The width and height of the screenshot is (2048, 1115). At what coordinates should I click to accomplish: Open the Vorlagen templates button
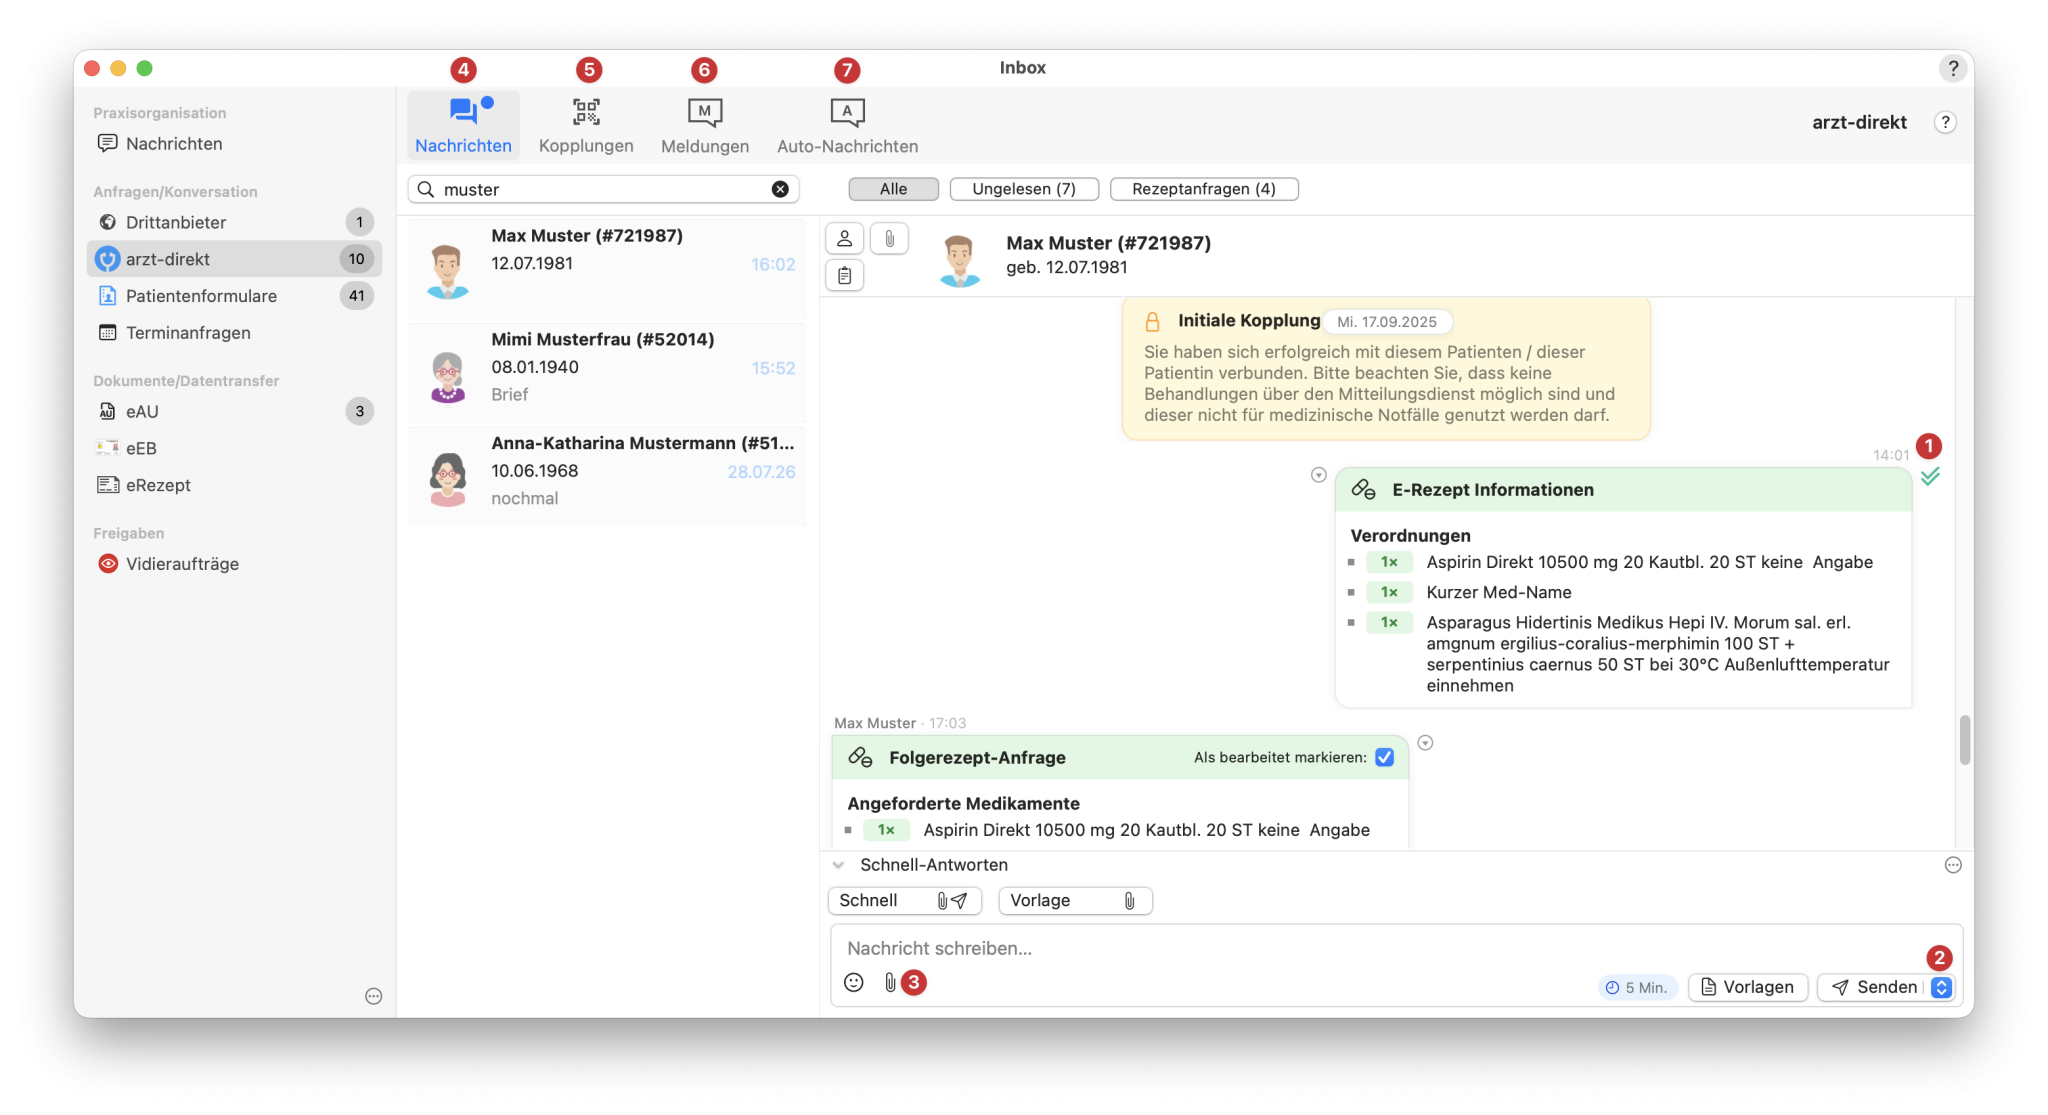pos(1748,987)
